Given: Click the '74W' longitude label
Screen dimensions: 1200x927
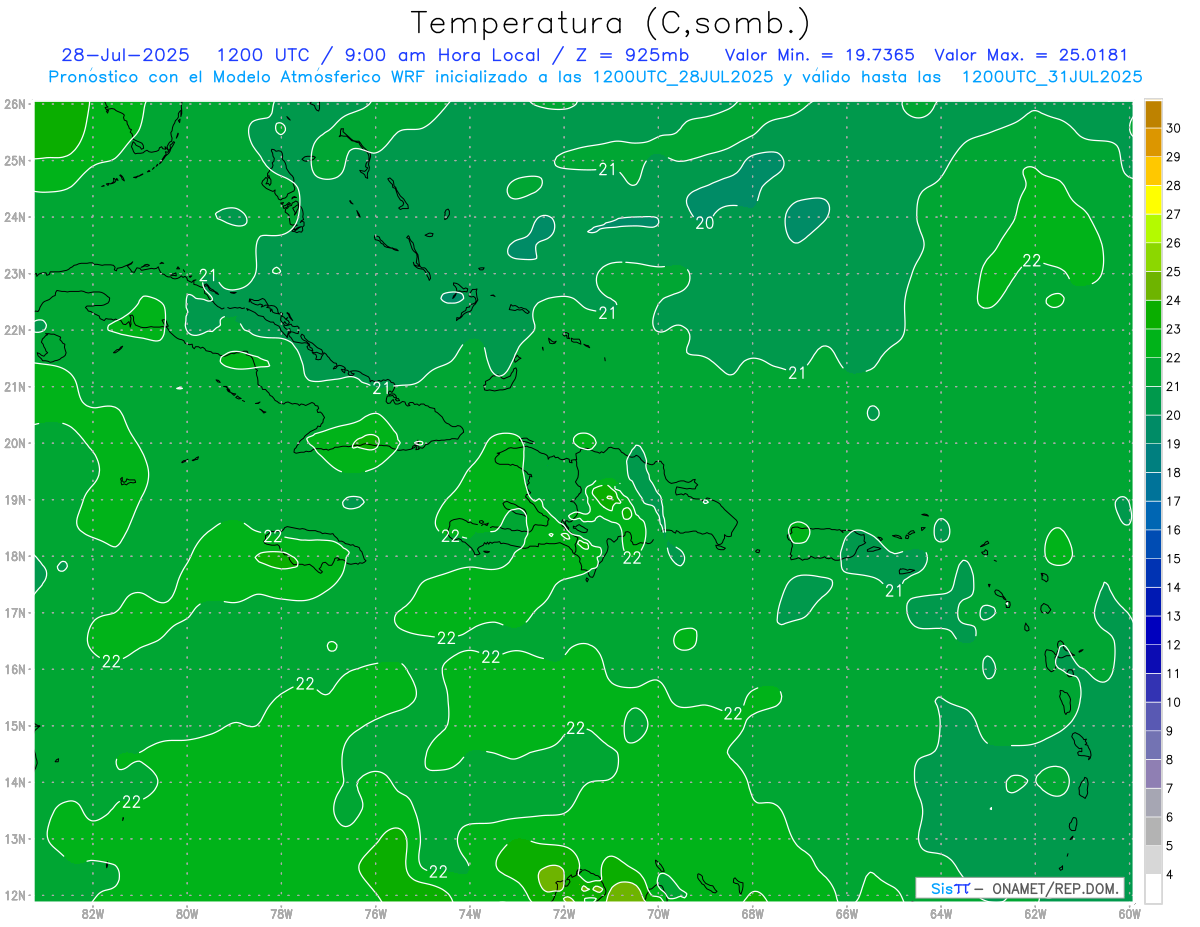Looking at the screenshot, I should tap(470, 912).
